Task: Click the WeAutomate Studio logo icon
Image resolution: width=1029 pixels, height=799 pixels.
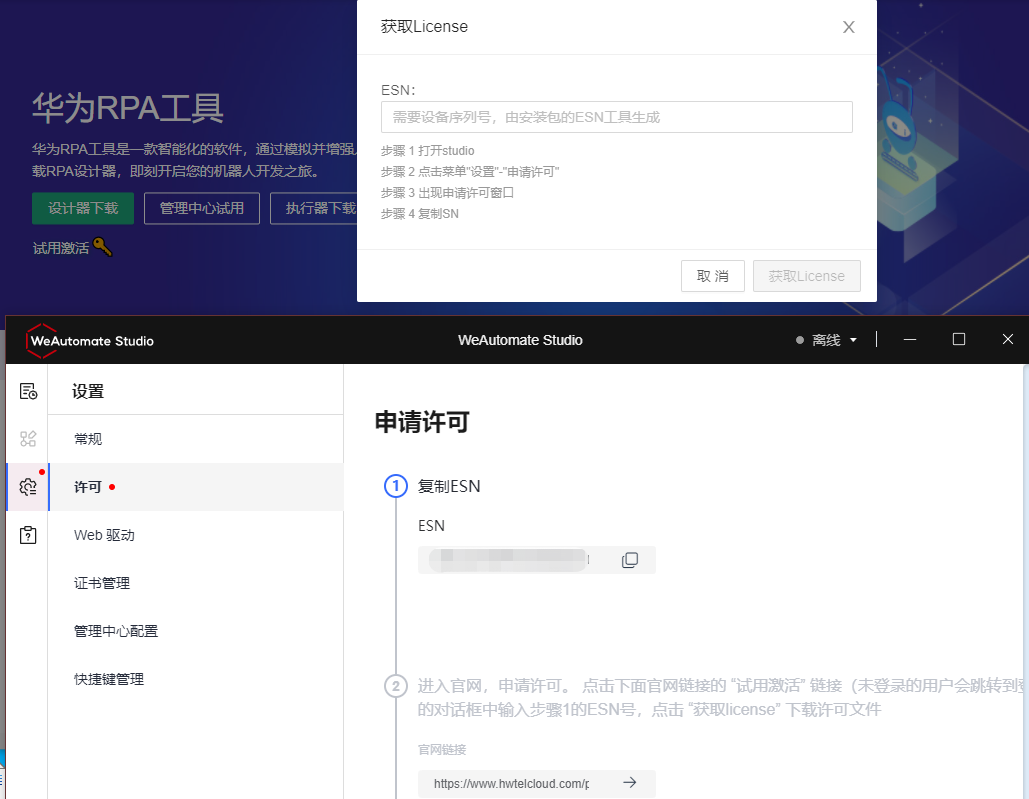Action: tap(39, 340)
